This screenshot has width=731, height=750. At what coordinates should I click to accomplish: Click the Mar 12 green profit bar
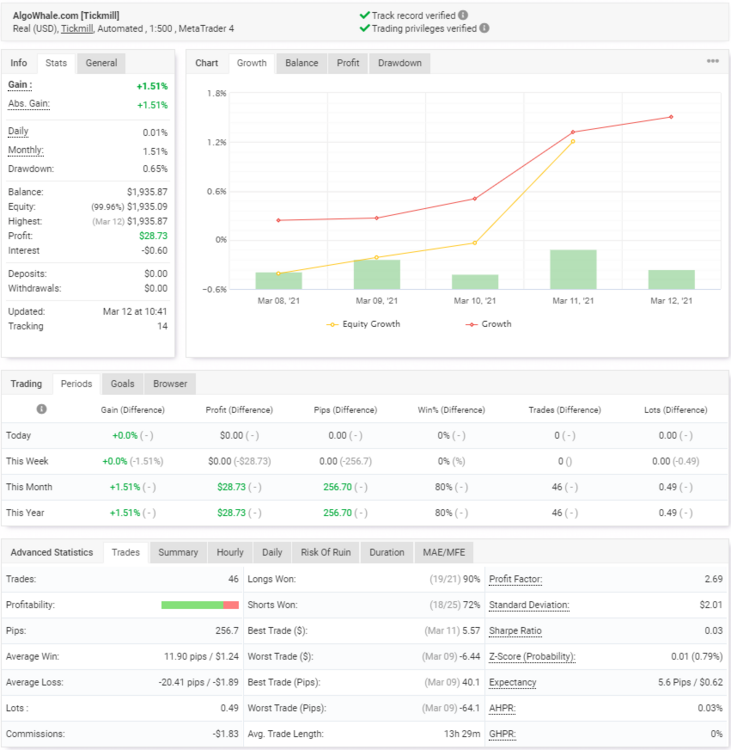pos(671,279)
